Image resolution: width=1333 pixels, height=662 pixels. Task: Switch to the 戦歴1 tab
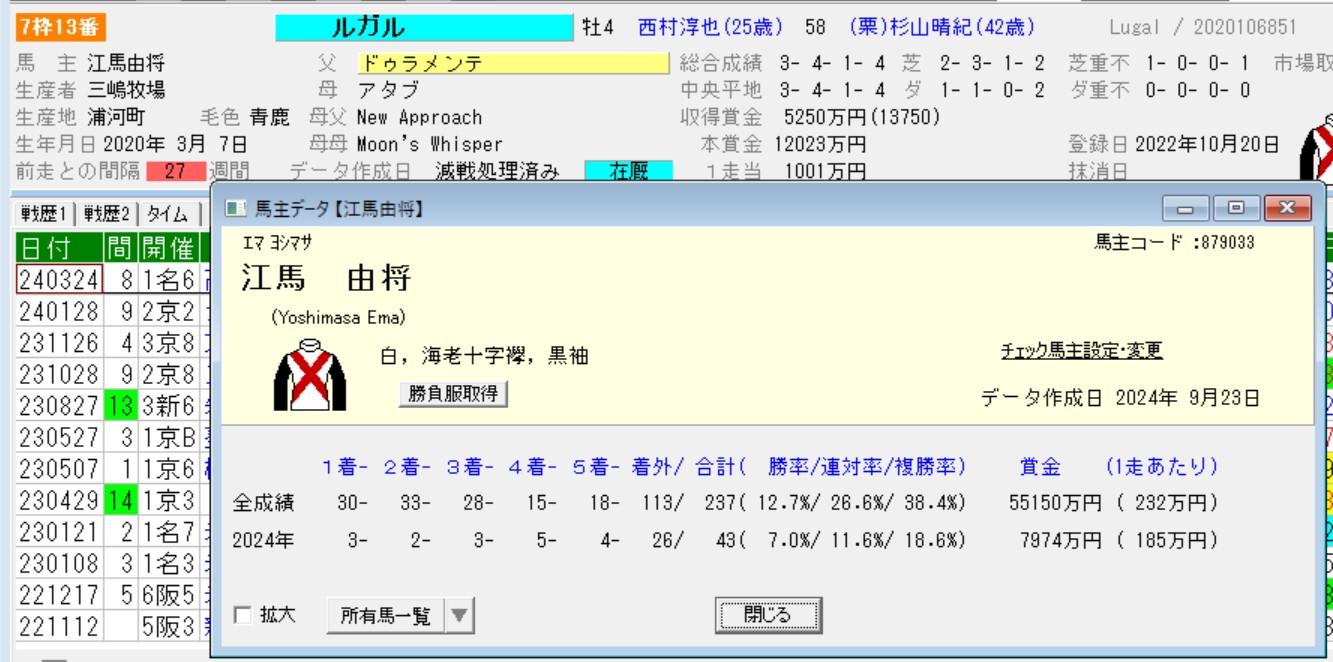point(42,213)
